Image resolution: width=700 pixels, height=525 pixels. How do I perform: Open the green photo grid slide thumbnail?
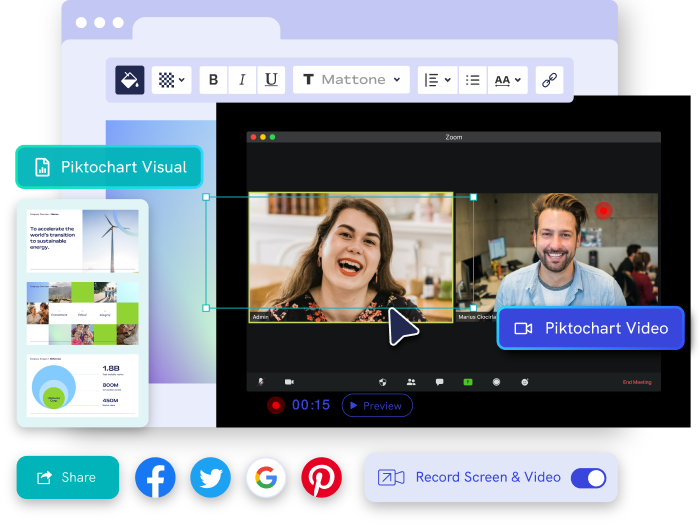pos(83,313)
